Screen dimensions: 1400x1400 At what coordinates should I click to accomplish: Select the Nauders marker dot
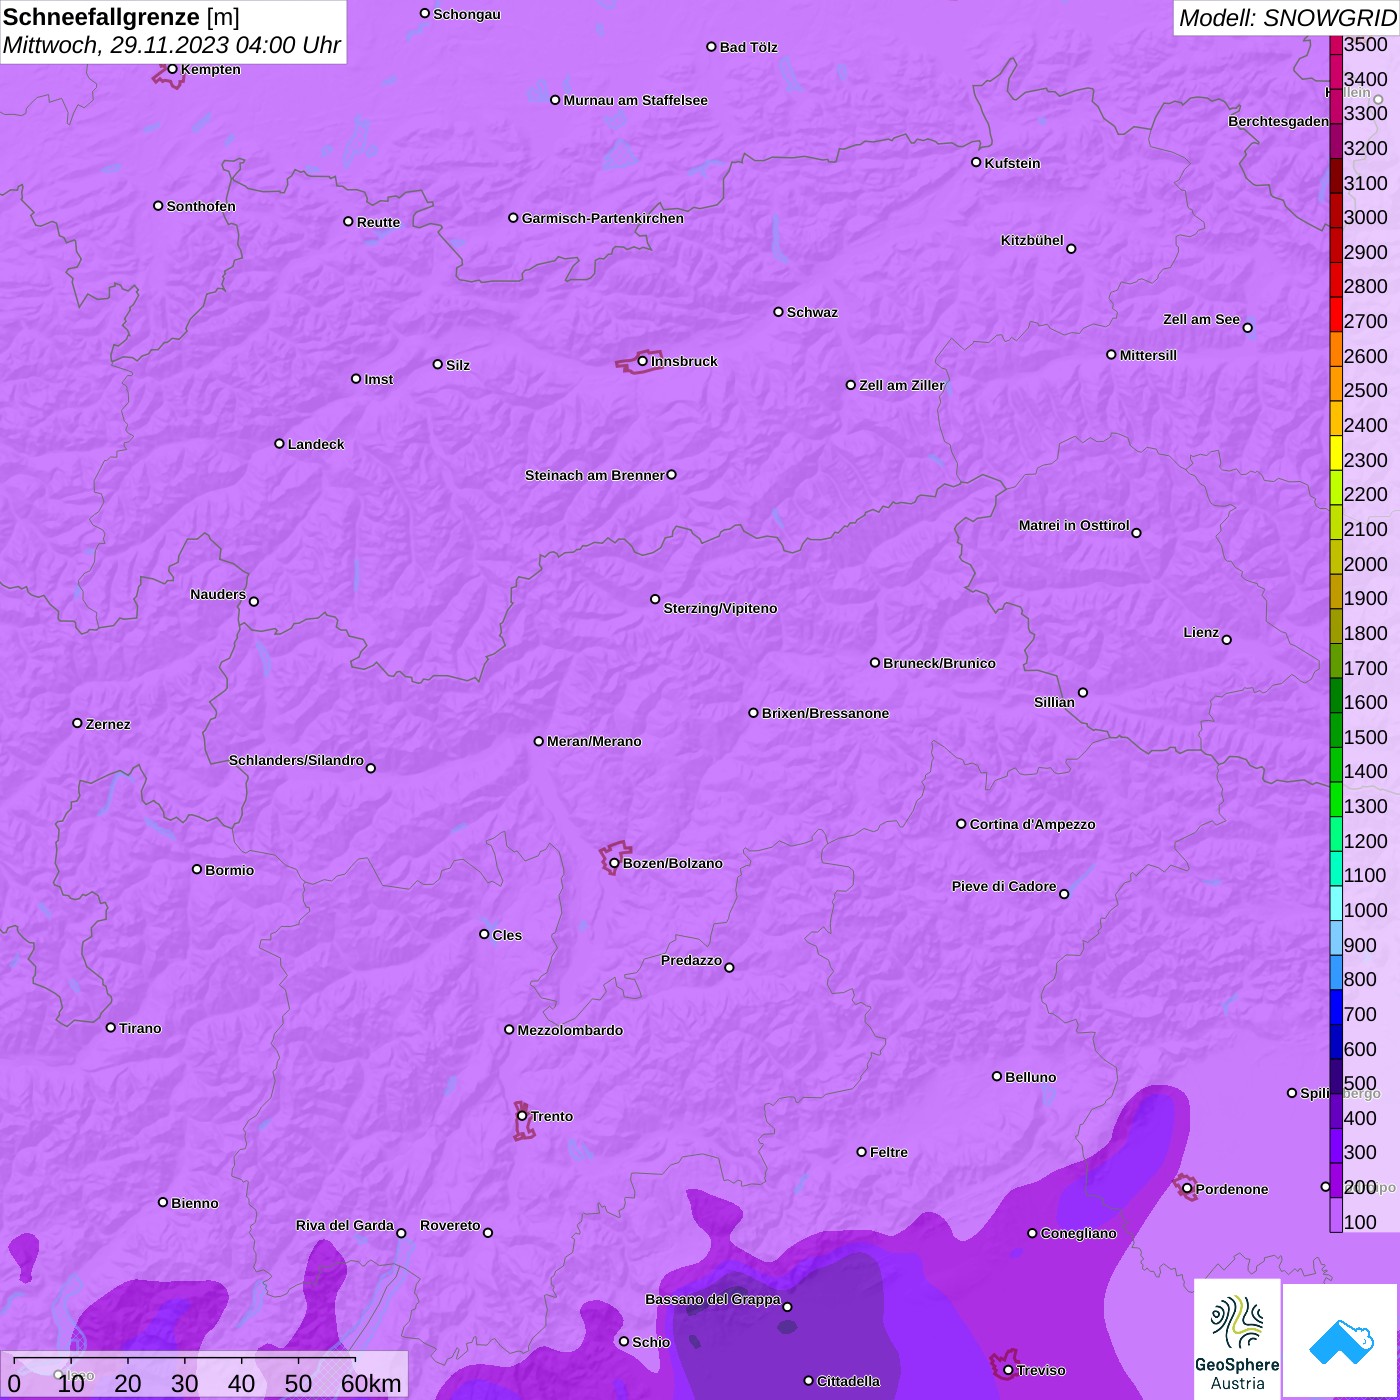254,601
